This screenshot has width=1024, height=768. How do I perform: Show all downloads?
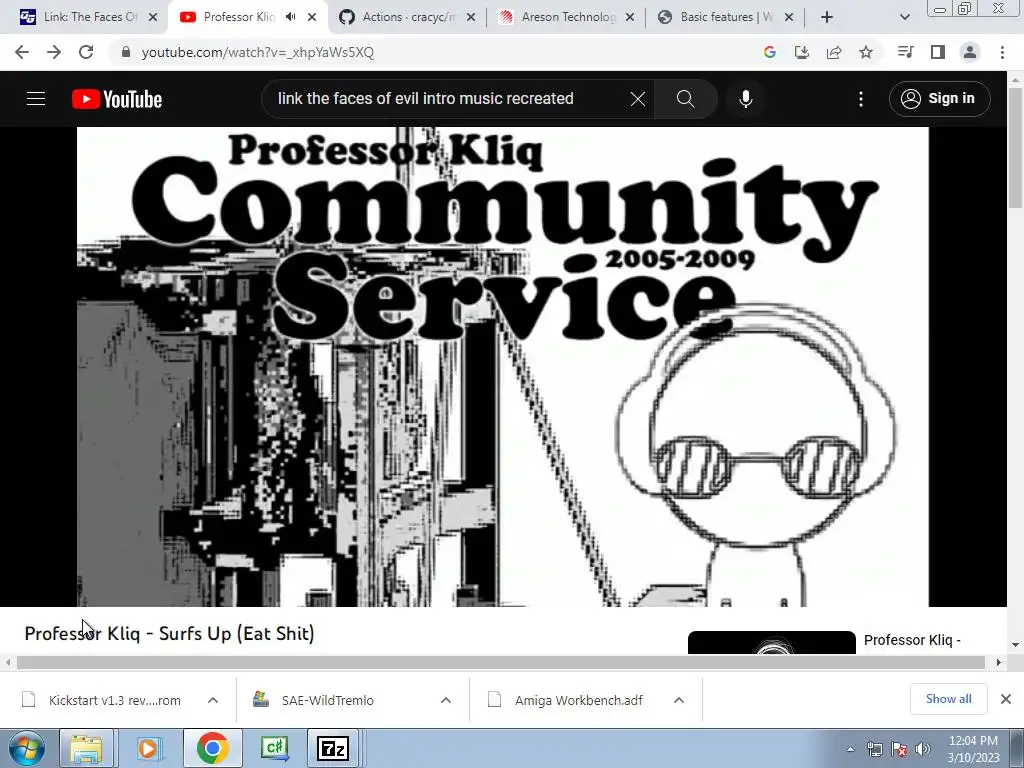[x=948, y=699]
